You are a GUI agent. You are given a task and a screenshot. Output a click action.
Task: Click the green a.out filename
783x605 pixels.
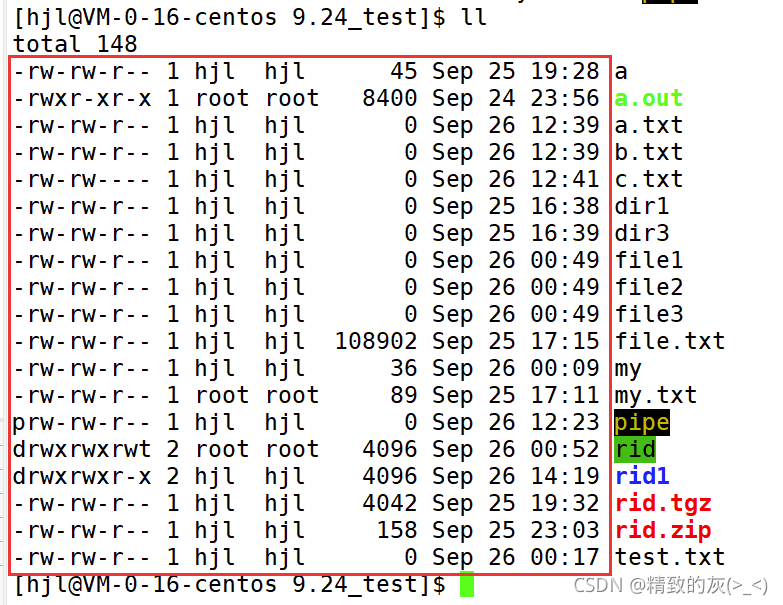(648, 98)
